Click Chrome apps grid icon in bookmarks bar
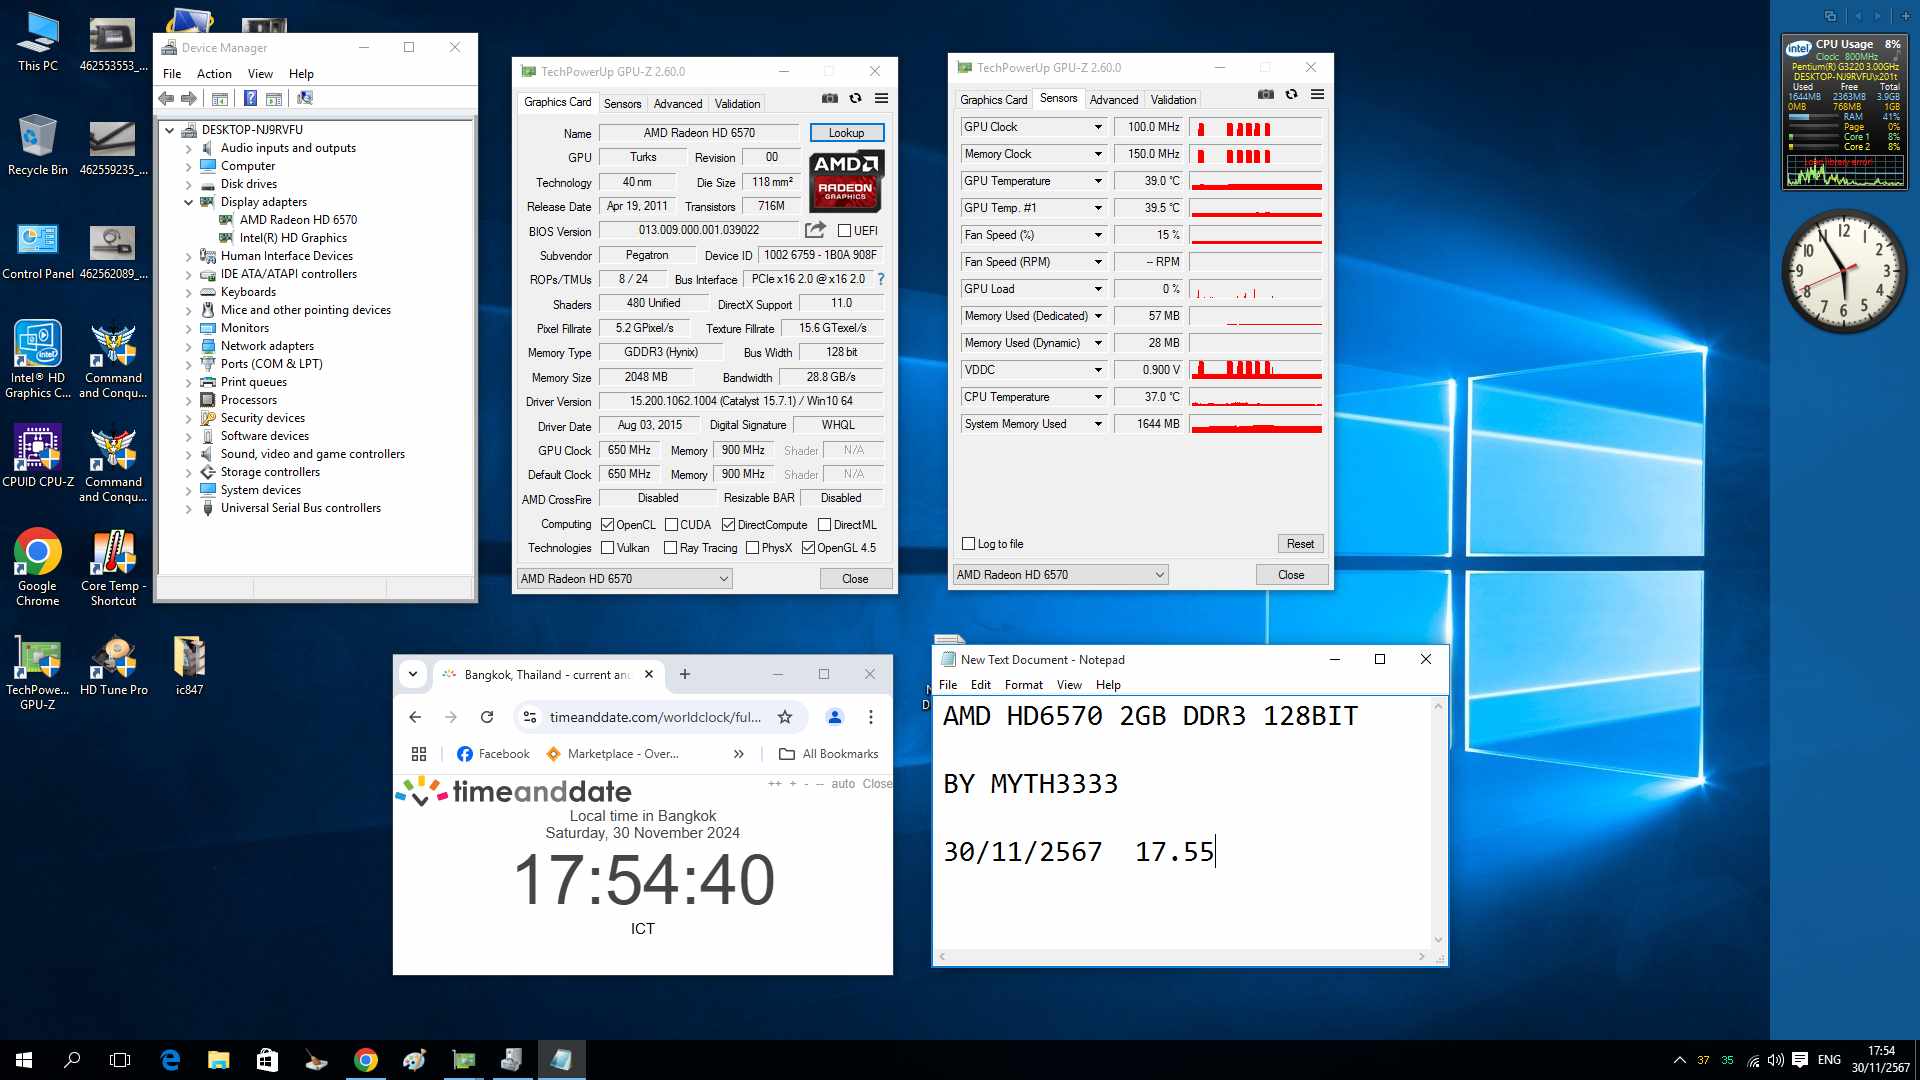This screenshot has height=1080, width=1920. pyautogui.click(x=419, y=754)
